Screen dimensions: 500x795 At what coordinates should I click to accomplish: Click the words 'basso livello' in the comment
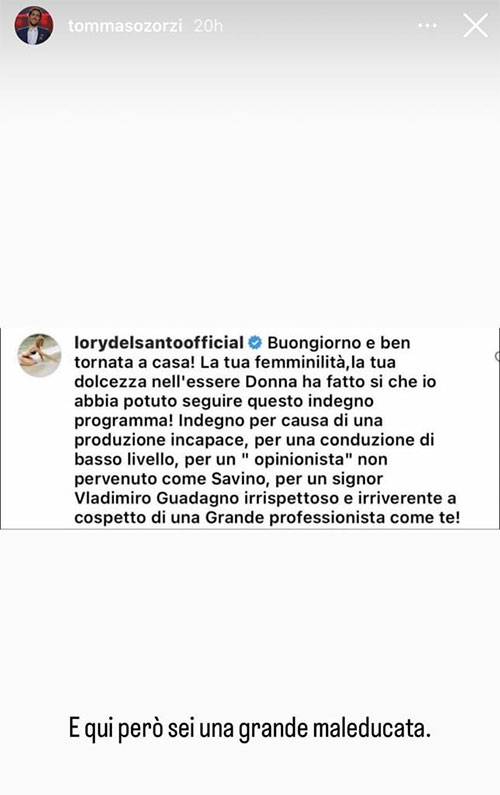tap(125, 459)
